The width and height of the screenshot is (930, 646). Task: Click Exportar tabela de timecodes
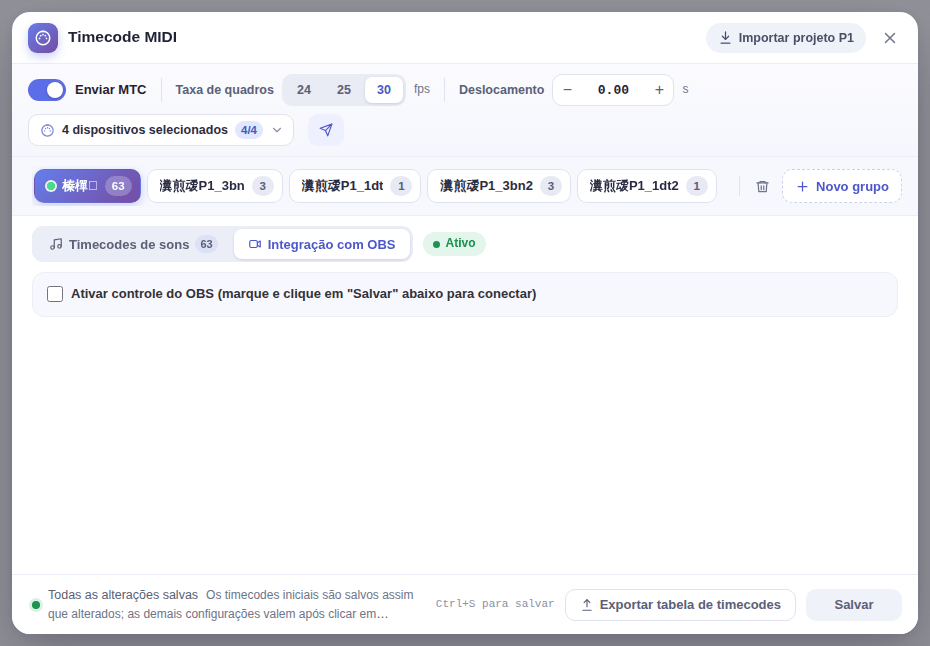(x=680, y=605)
